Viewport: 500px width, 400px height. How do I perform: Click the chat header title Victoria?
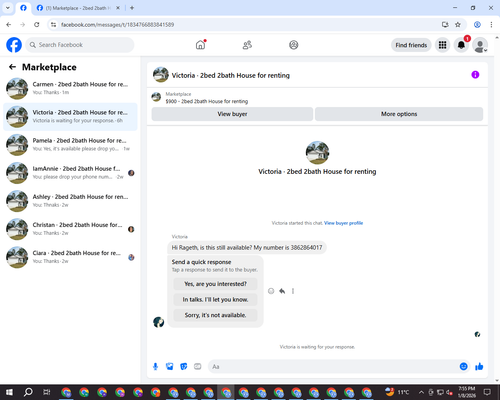231,75
